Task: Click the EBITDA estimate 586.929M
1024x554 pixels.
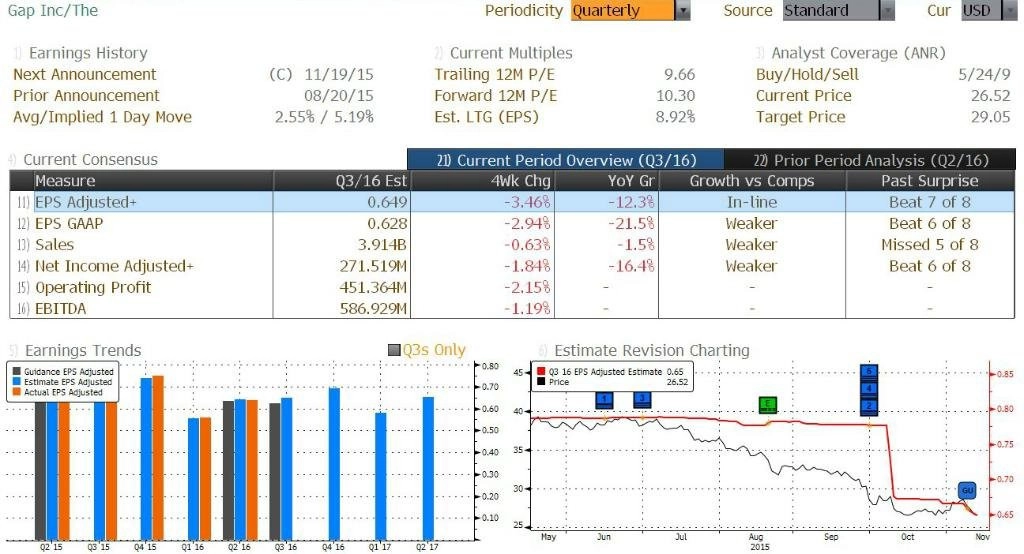Action: point(373,308)
